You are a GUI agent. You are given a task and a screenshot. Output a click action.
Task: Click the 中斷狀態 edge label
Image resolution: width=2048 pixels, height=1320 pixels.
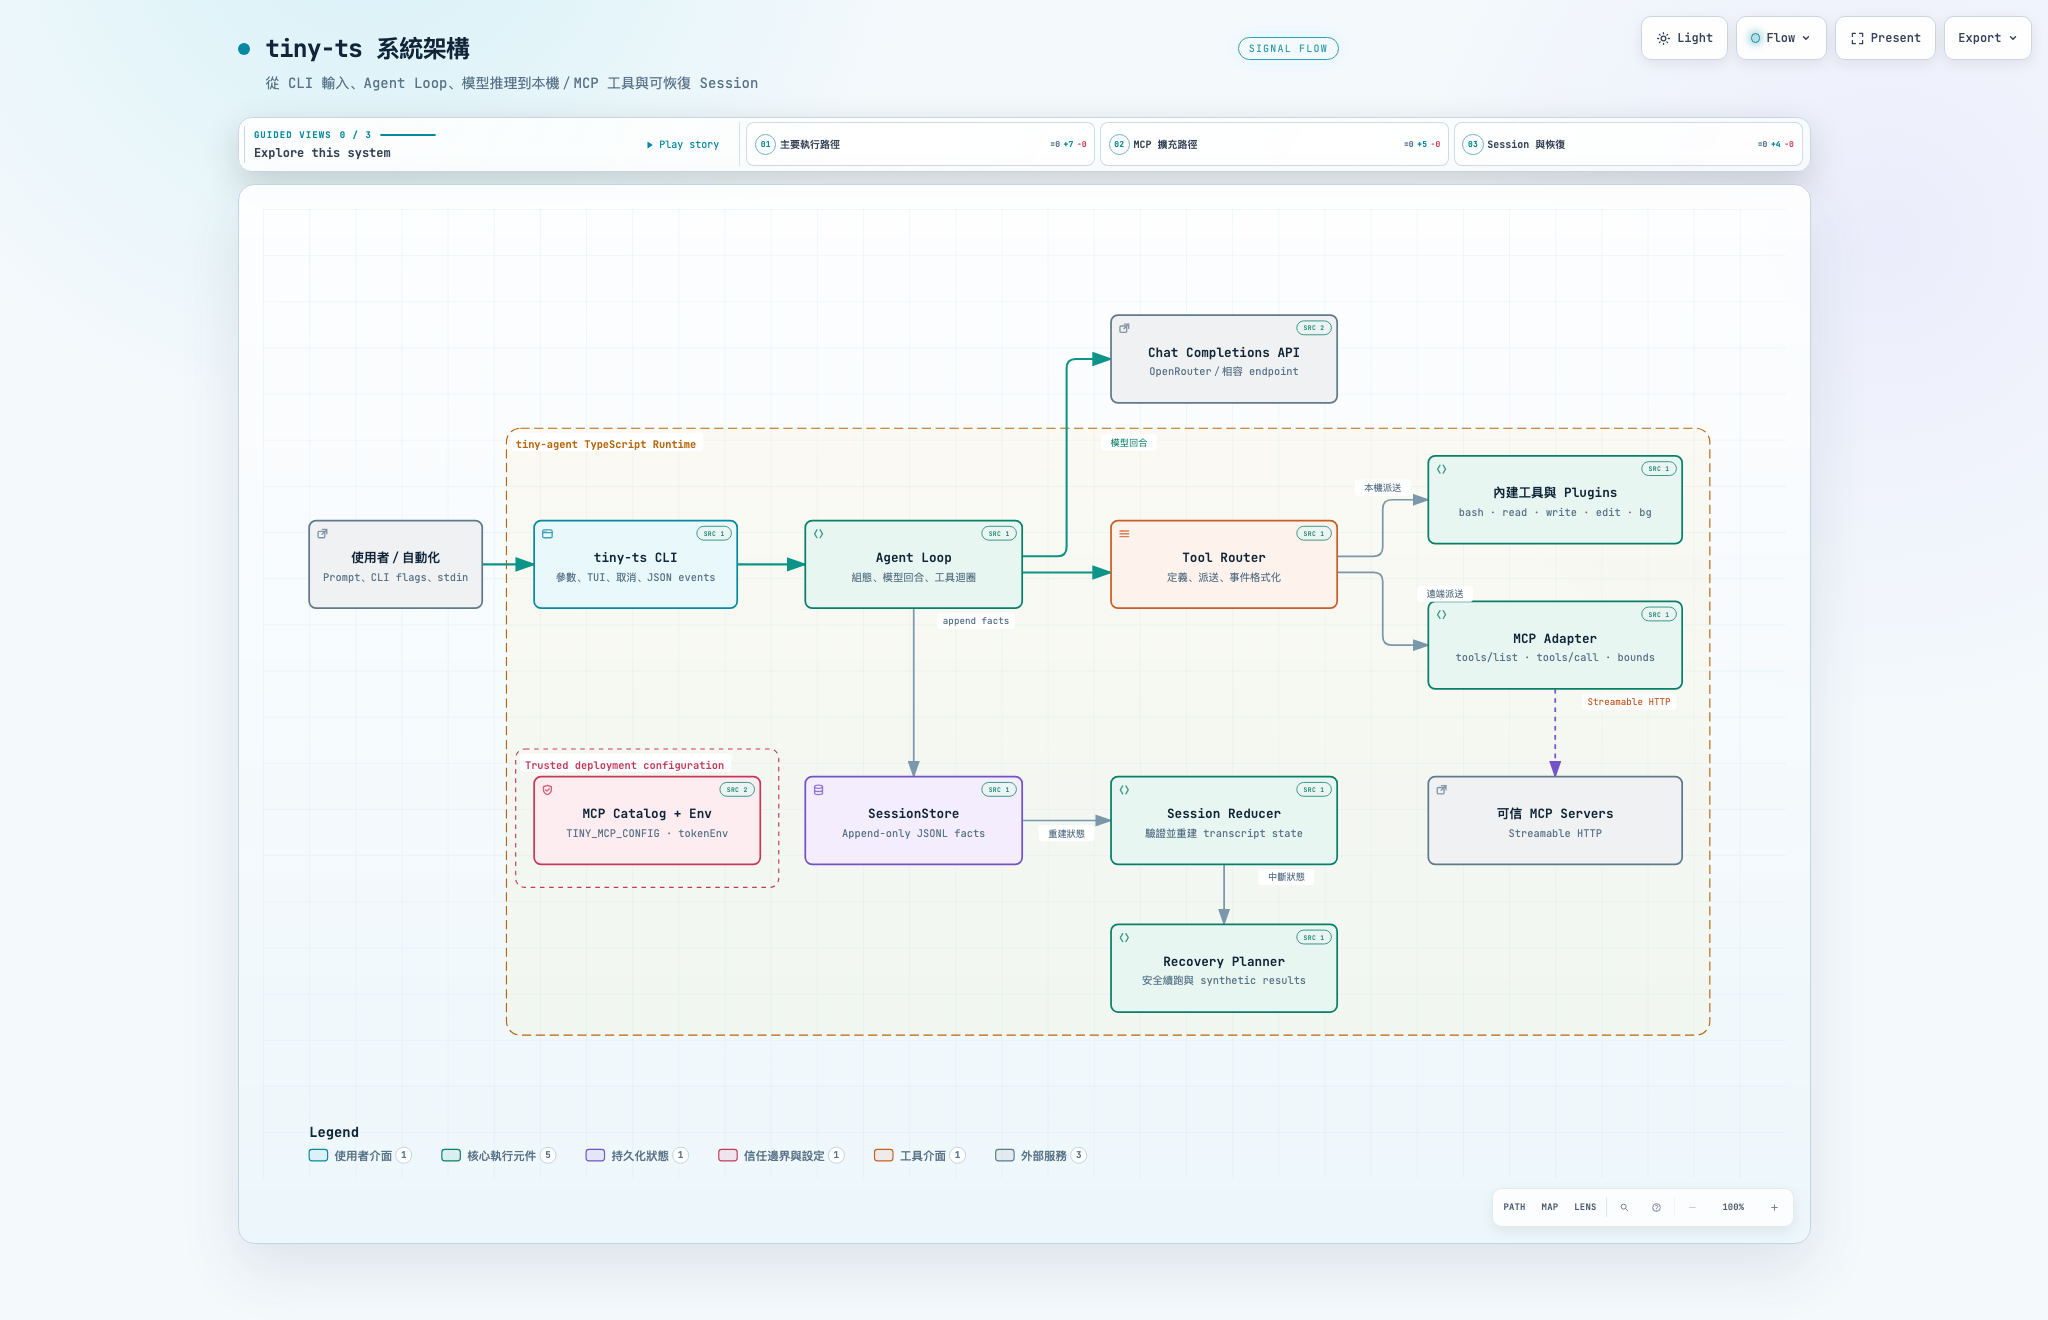[x=1286, y=877]
